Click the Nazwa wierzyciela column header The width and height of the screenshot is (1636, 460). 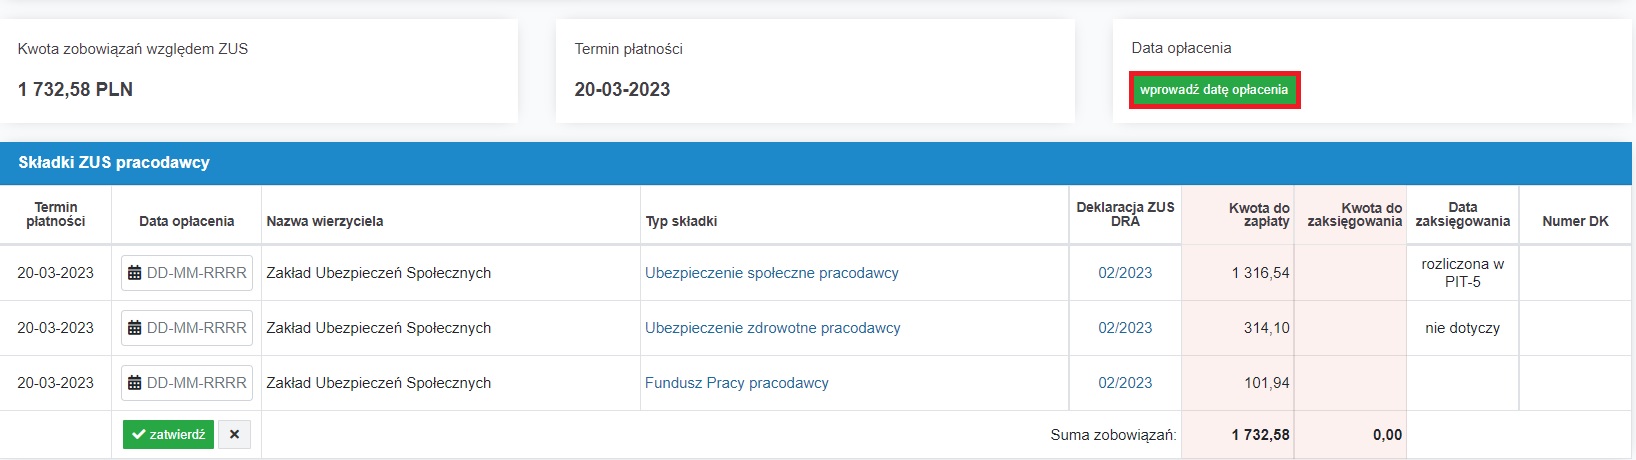[x=325, y=221]
